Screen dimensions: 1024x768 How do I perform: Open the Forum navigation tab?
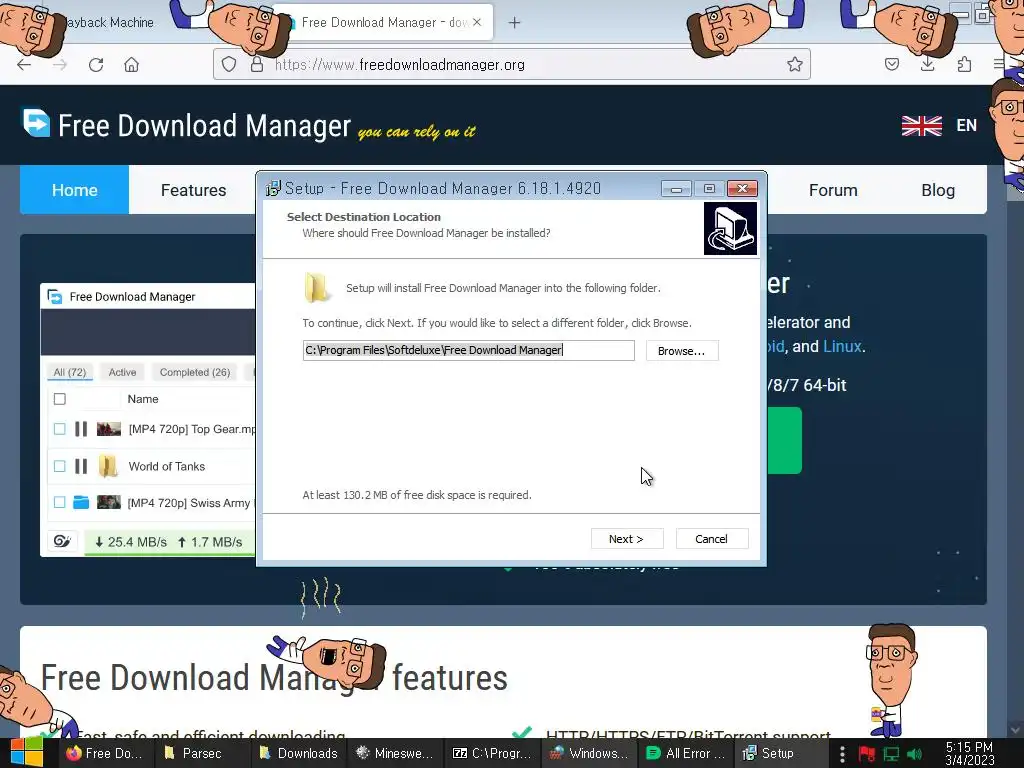833,190
